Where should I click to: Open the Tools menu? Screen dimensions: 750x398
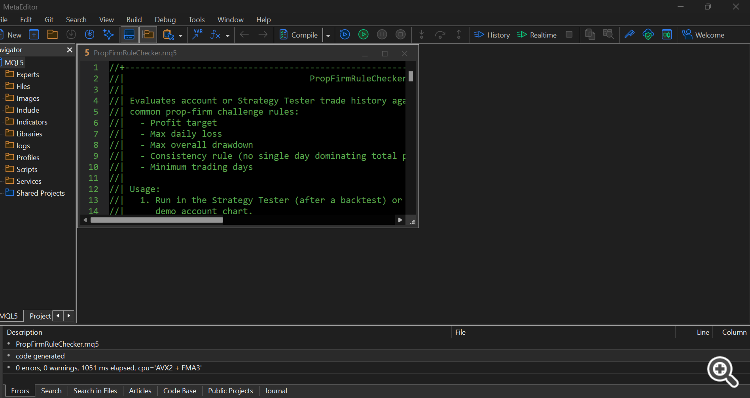click(x=197, y=20)
